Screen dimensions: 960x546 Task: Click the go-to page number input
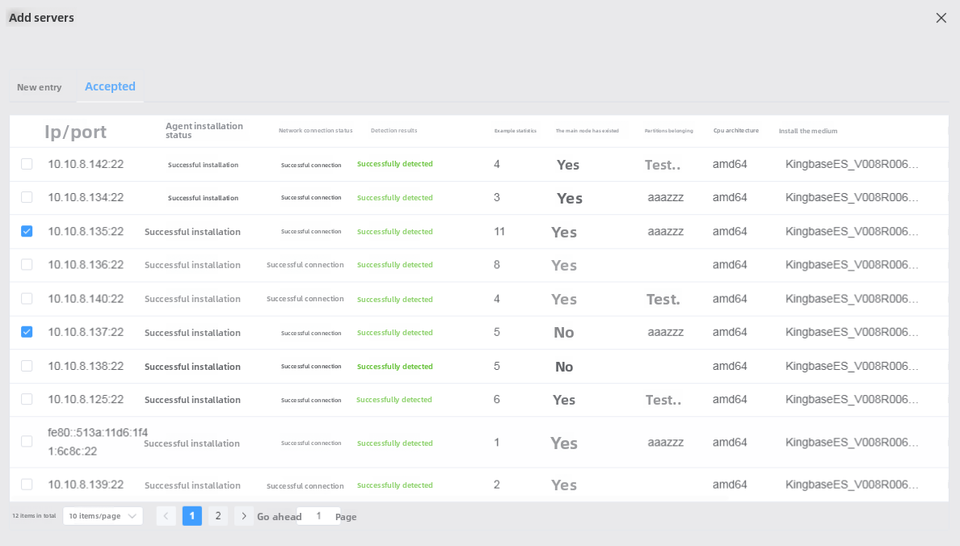pos(318,516)
